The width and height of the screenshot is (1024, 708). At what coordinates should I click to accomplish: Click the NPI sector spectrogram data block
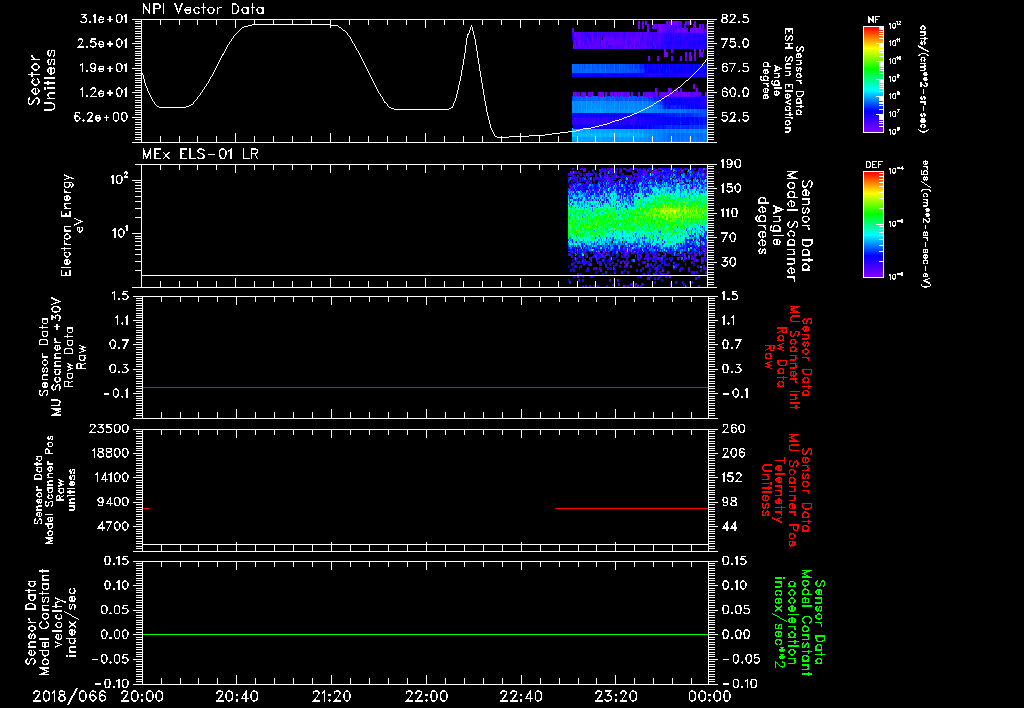pyautogui.click(x=640, y=81)
